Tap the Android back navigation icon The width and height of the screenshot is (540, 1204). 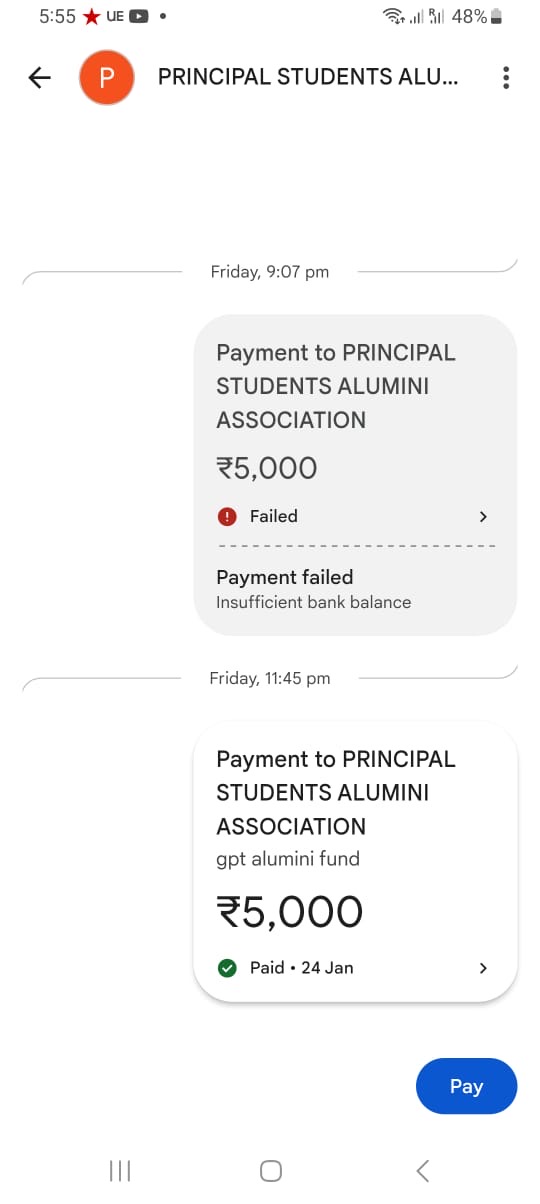point(422,1171)
